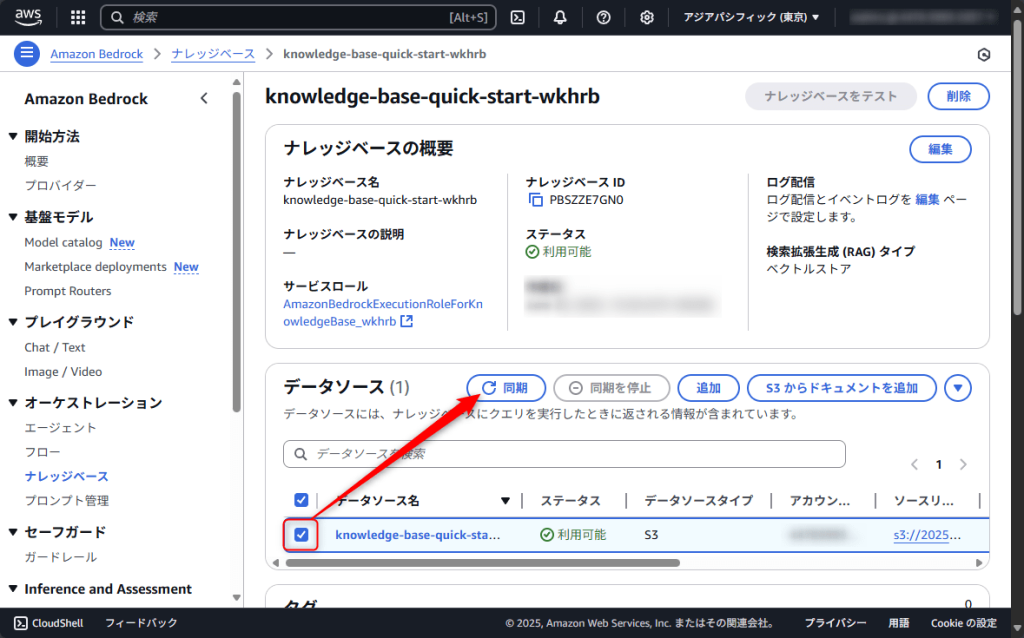
Task: Click the ナレッジベースをテスト button
Action: [x=831, y=96]
